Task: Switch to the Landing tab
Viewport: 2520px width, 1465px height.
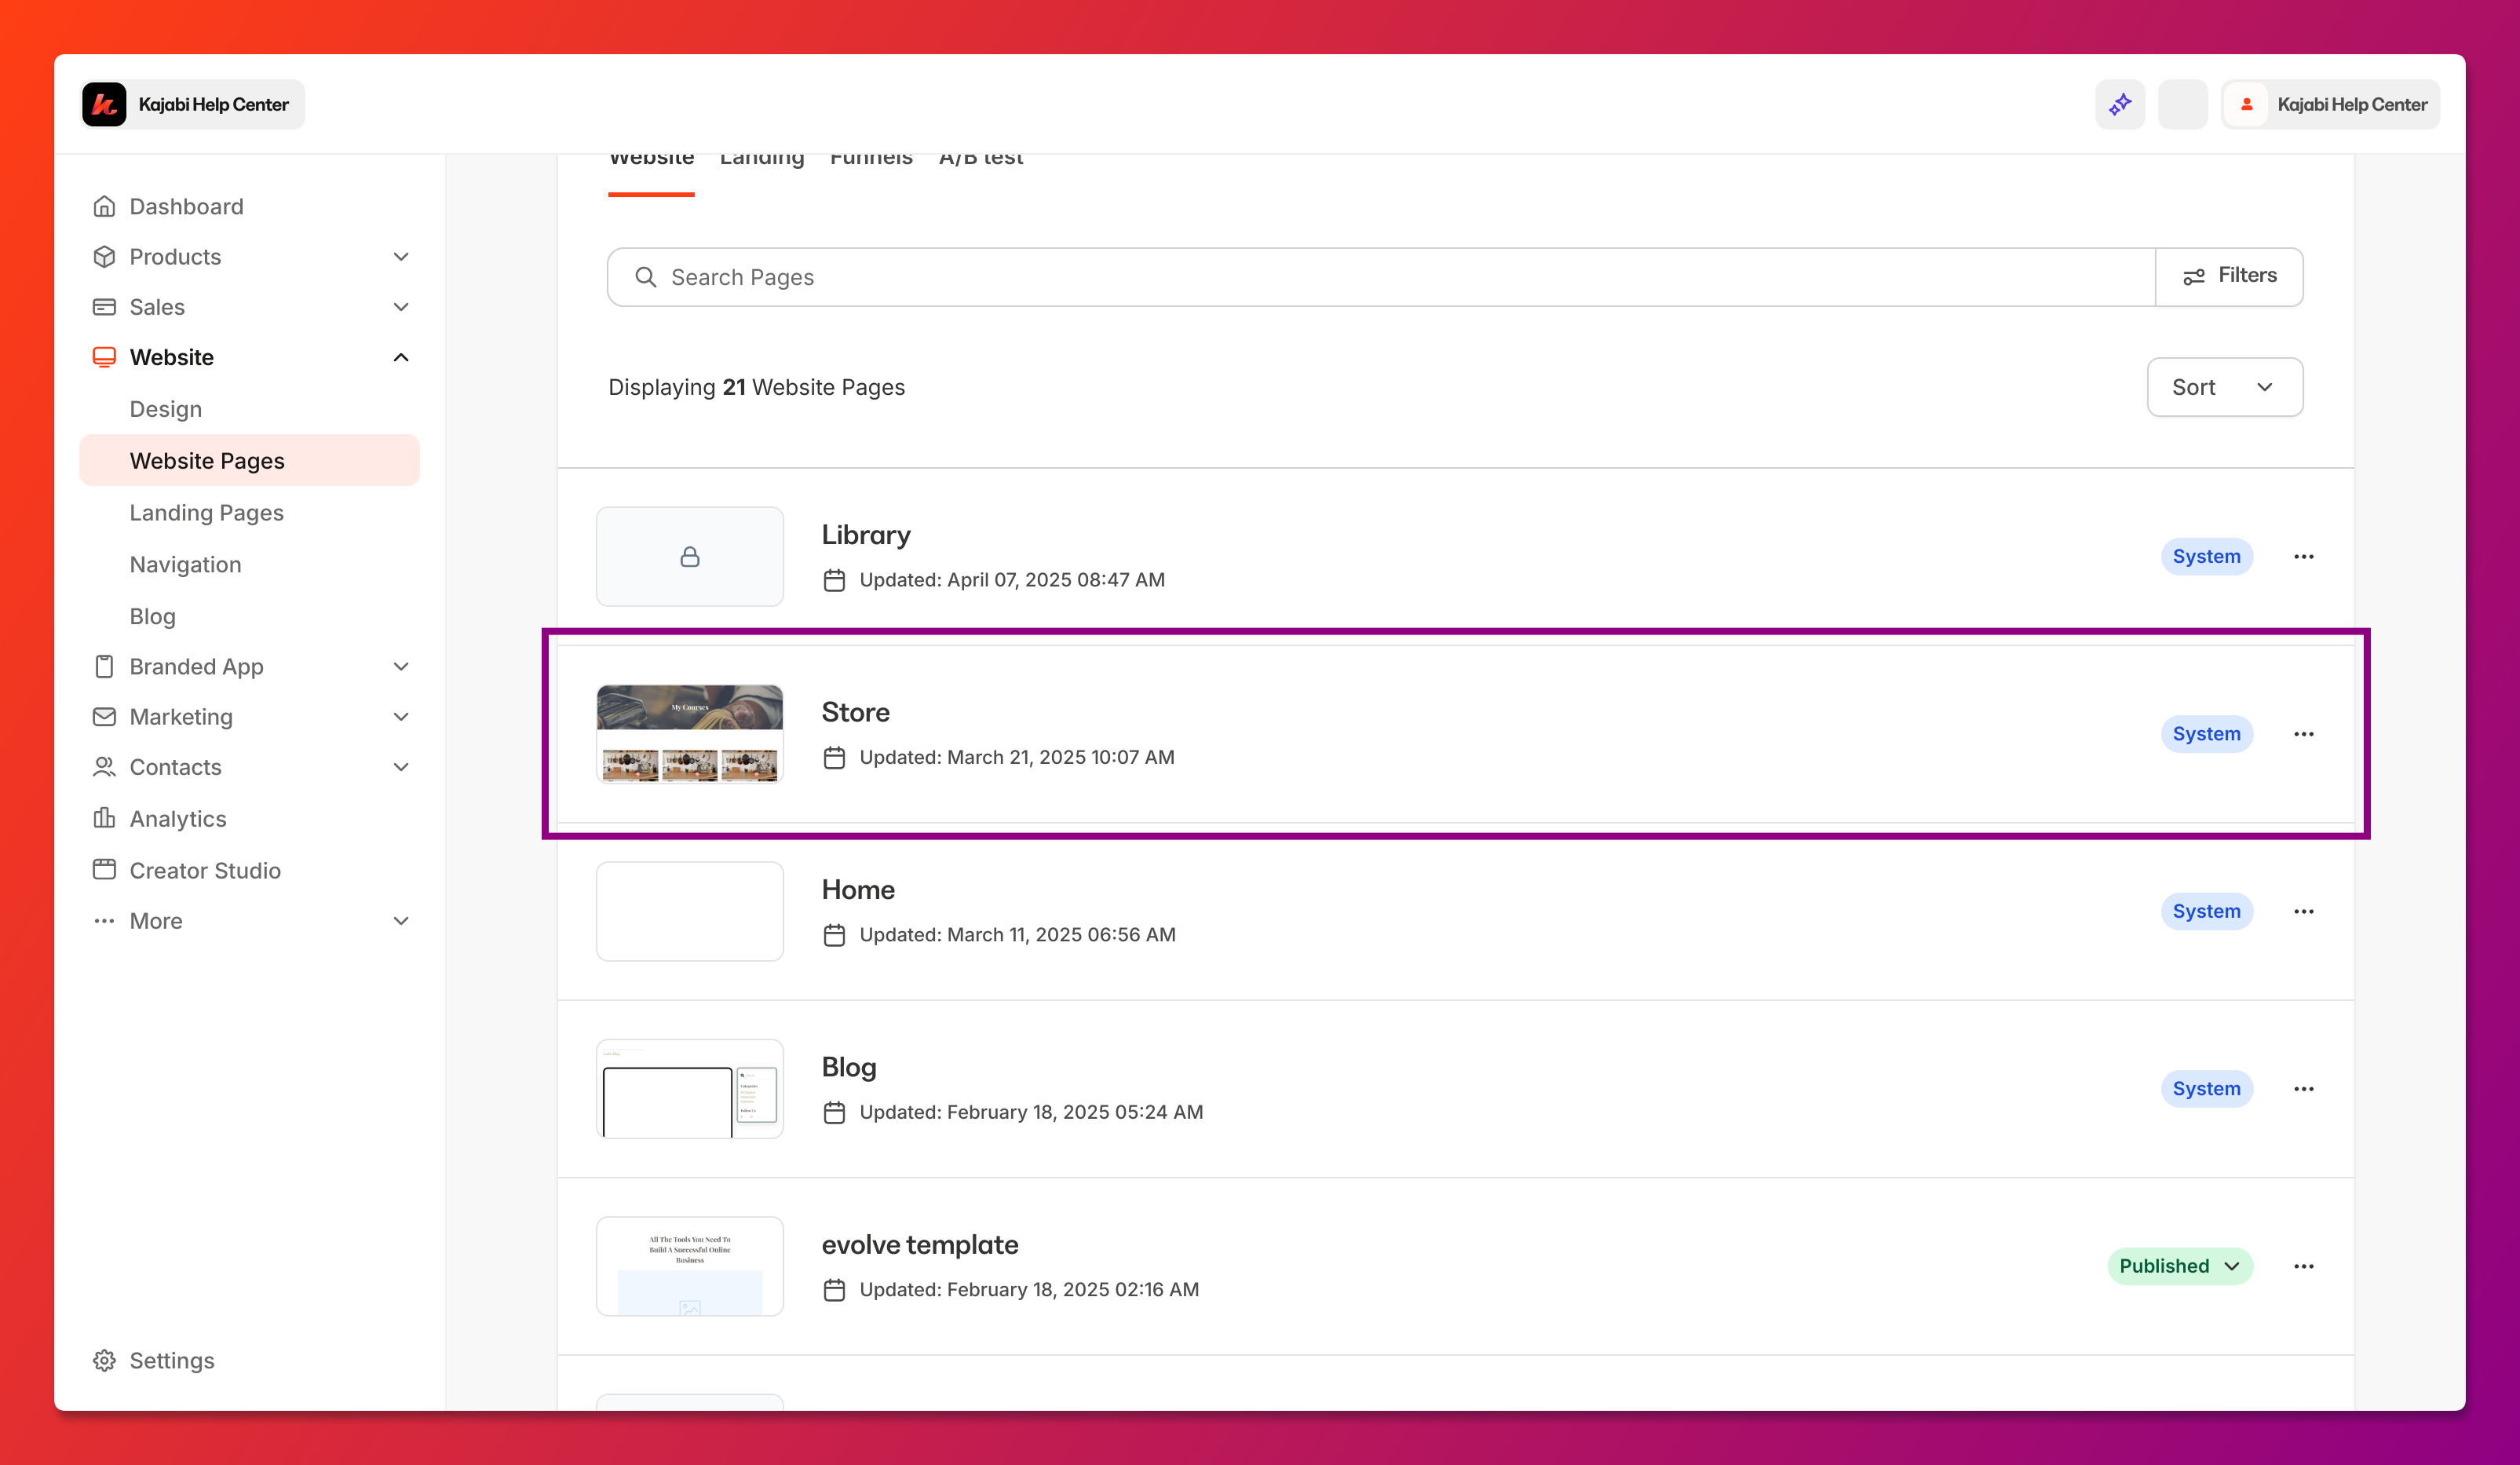Action: pos(762,160)
